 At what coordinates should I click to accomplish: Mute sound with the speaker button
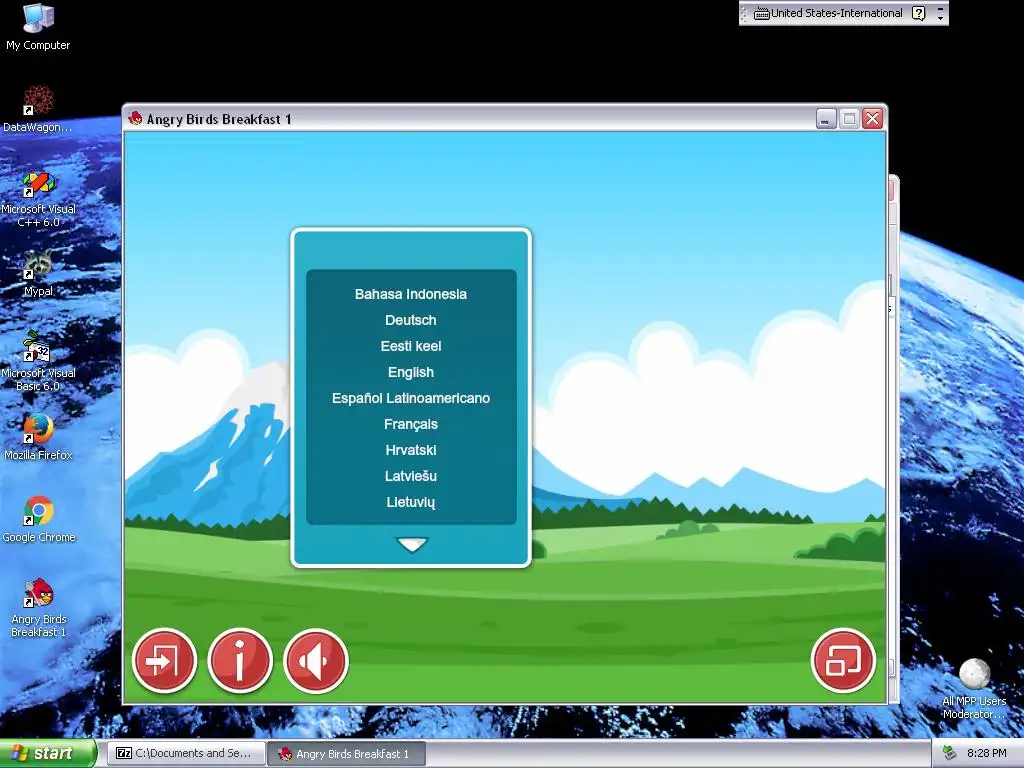tap(316, 660)
